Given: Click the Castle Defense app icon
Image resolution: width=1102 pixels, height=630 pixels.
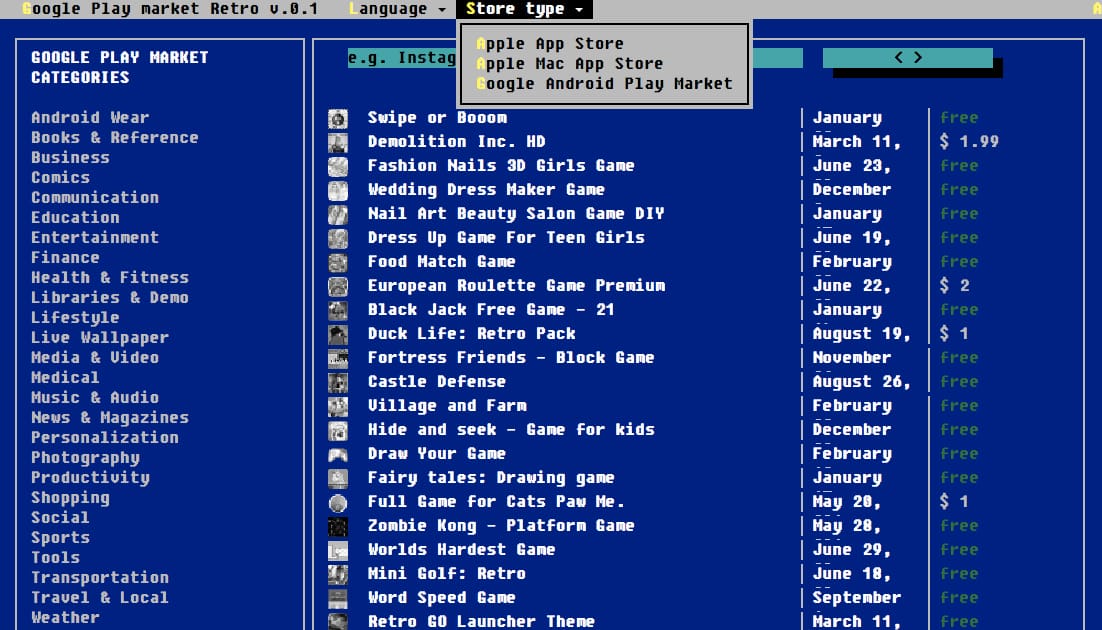Looking at the screenshot, I should 338,382.
